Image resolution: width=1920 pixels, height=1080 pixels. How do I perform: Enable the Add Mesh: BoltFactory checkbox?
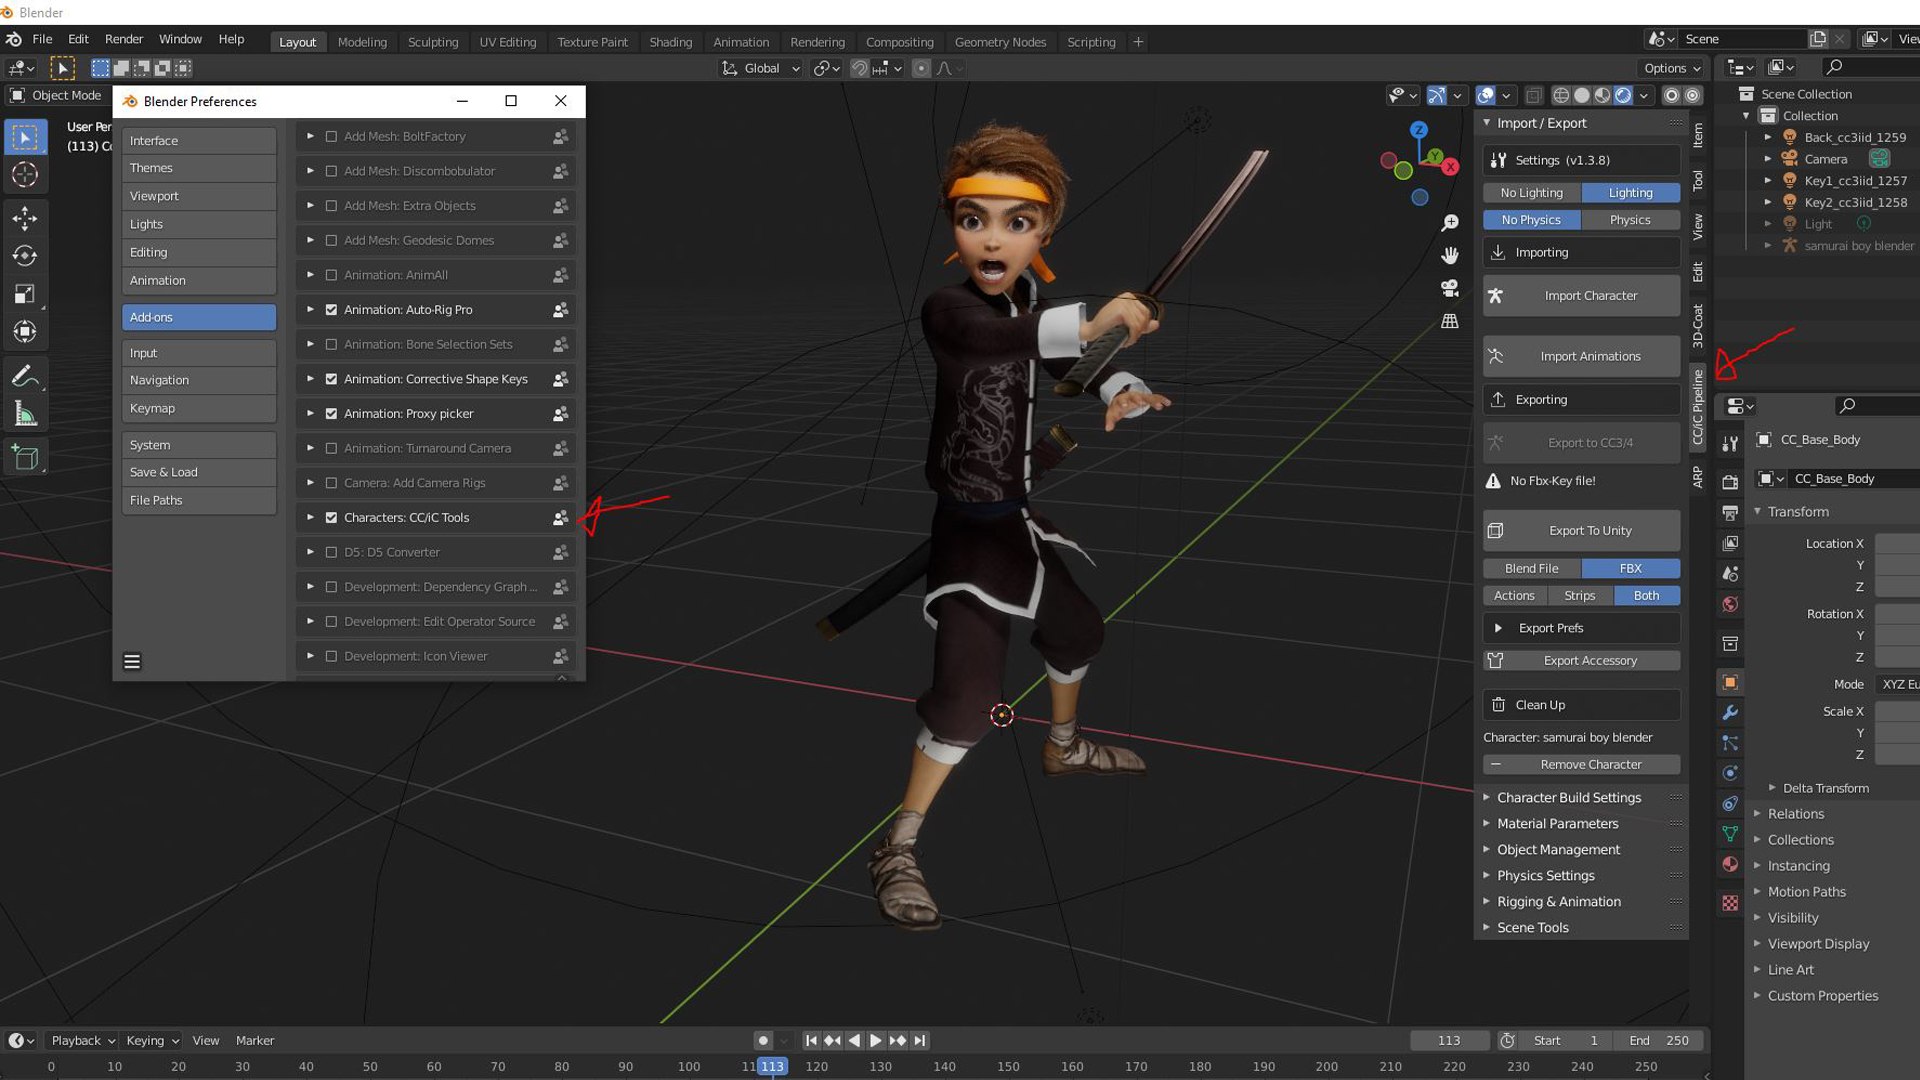point(331,137)
